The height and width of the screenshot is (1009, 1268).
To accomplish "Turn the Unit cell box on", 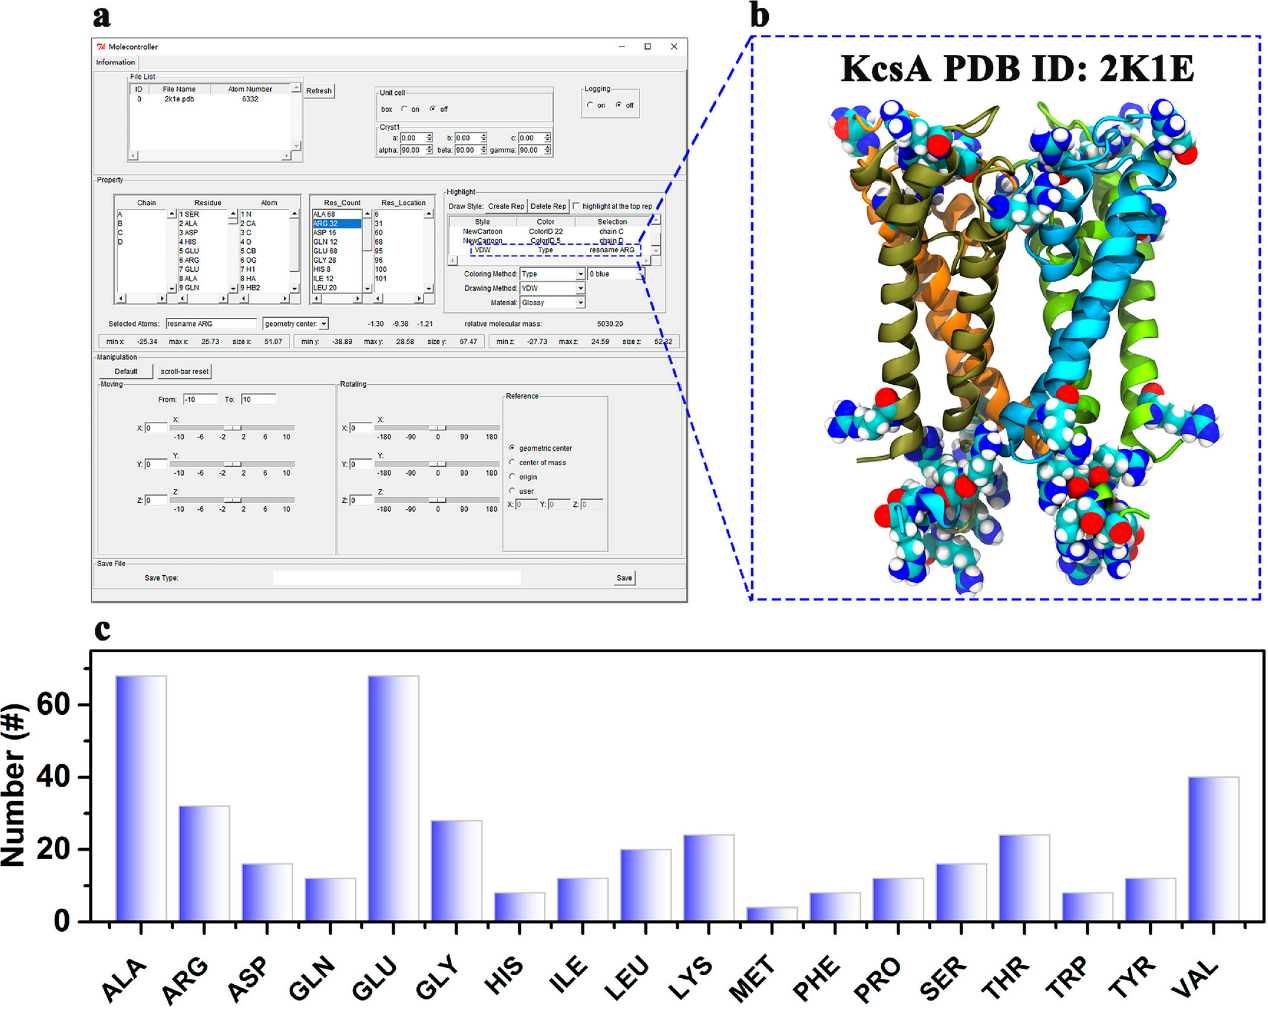I will point(405,109).
